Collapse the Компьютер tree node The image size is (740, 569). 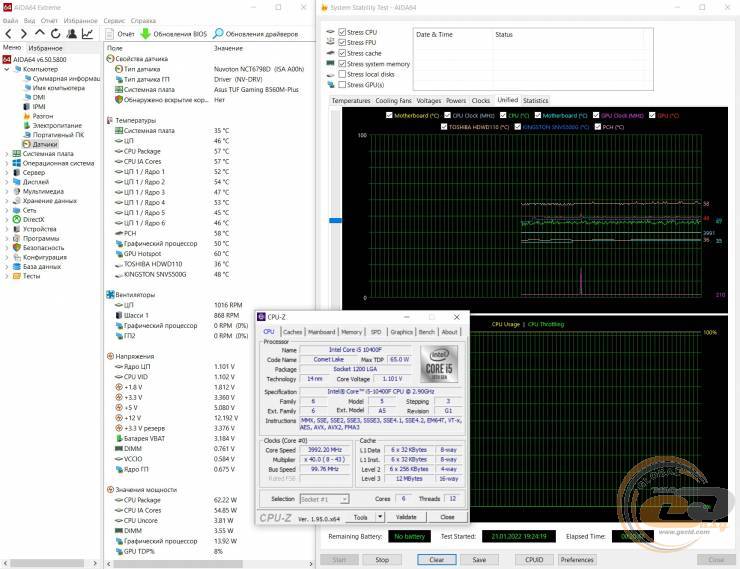tap(7, 69)
